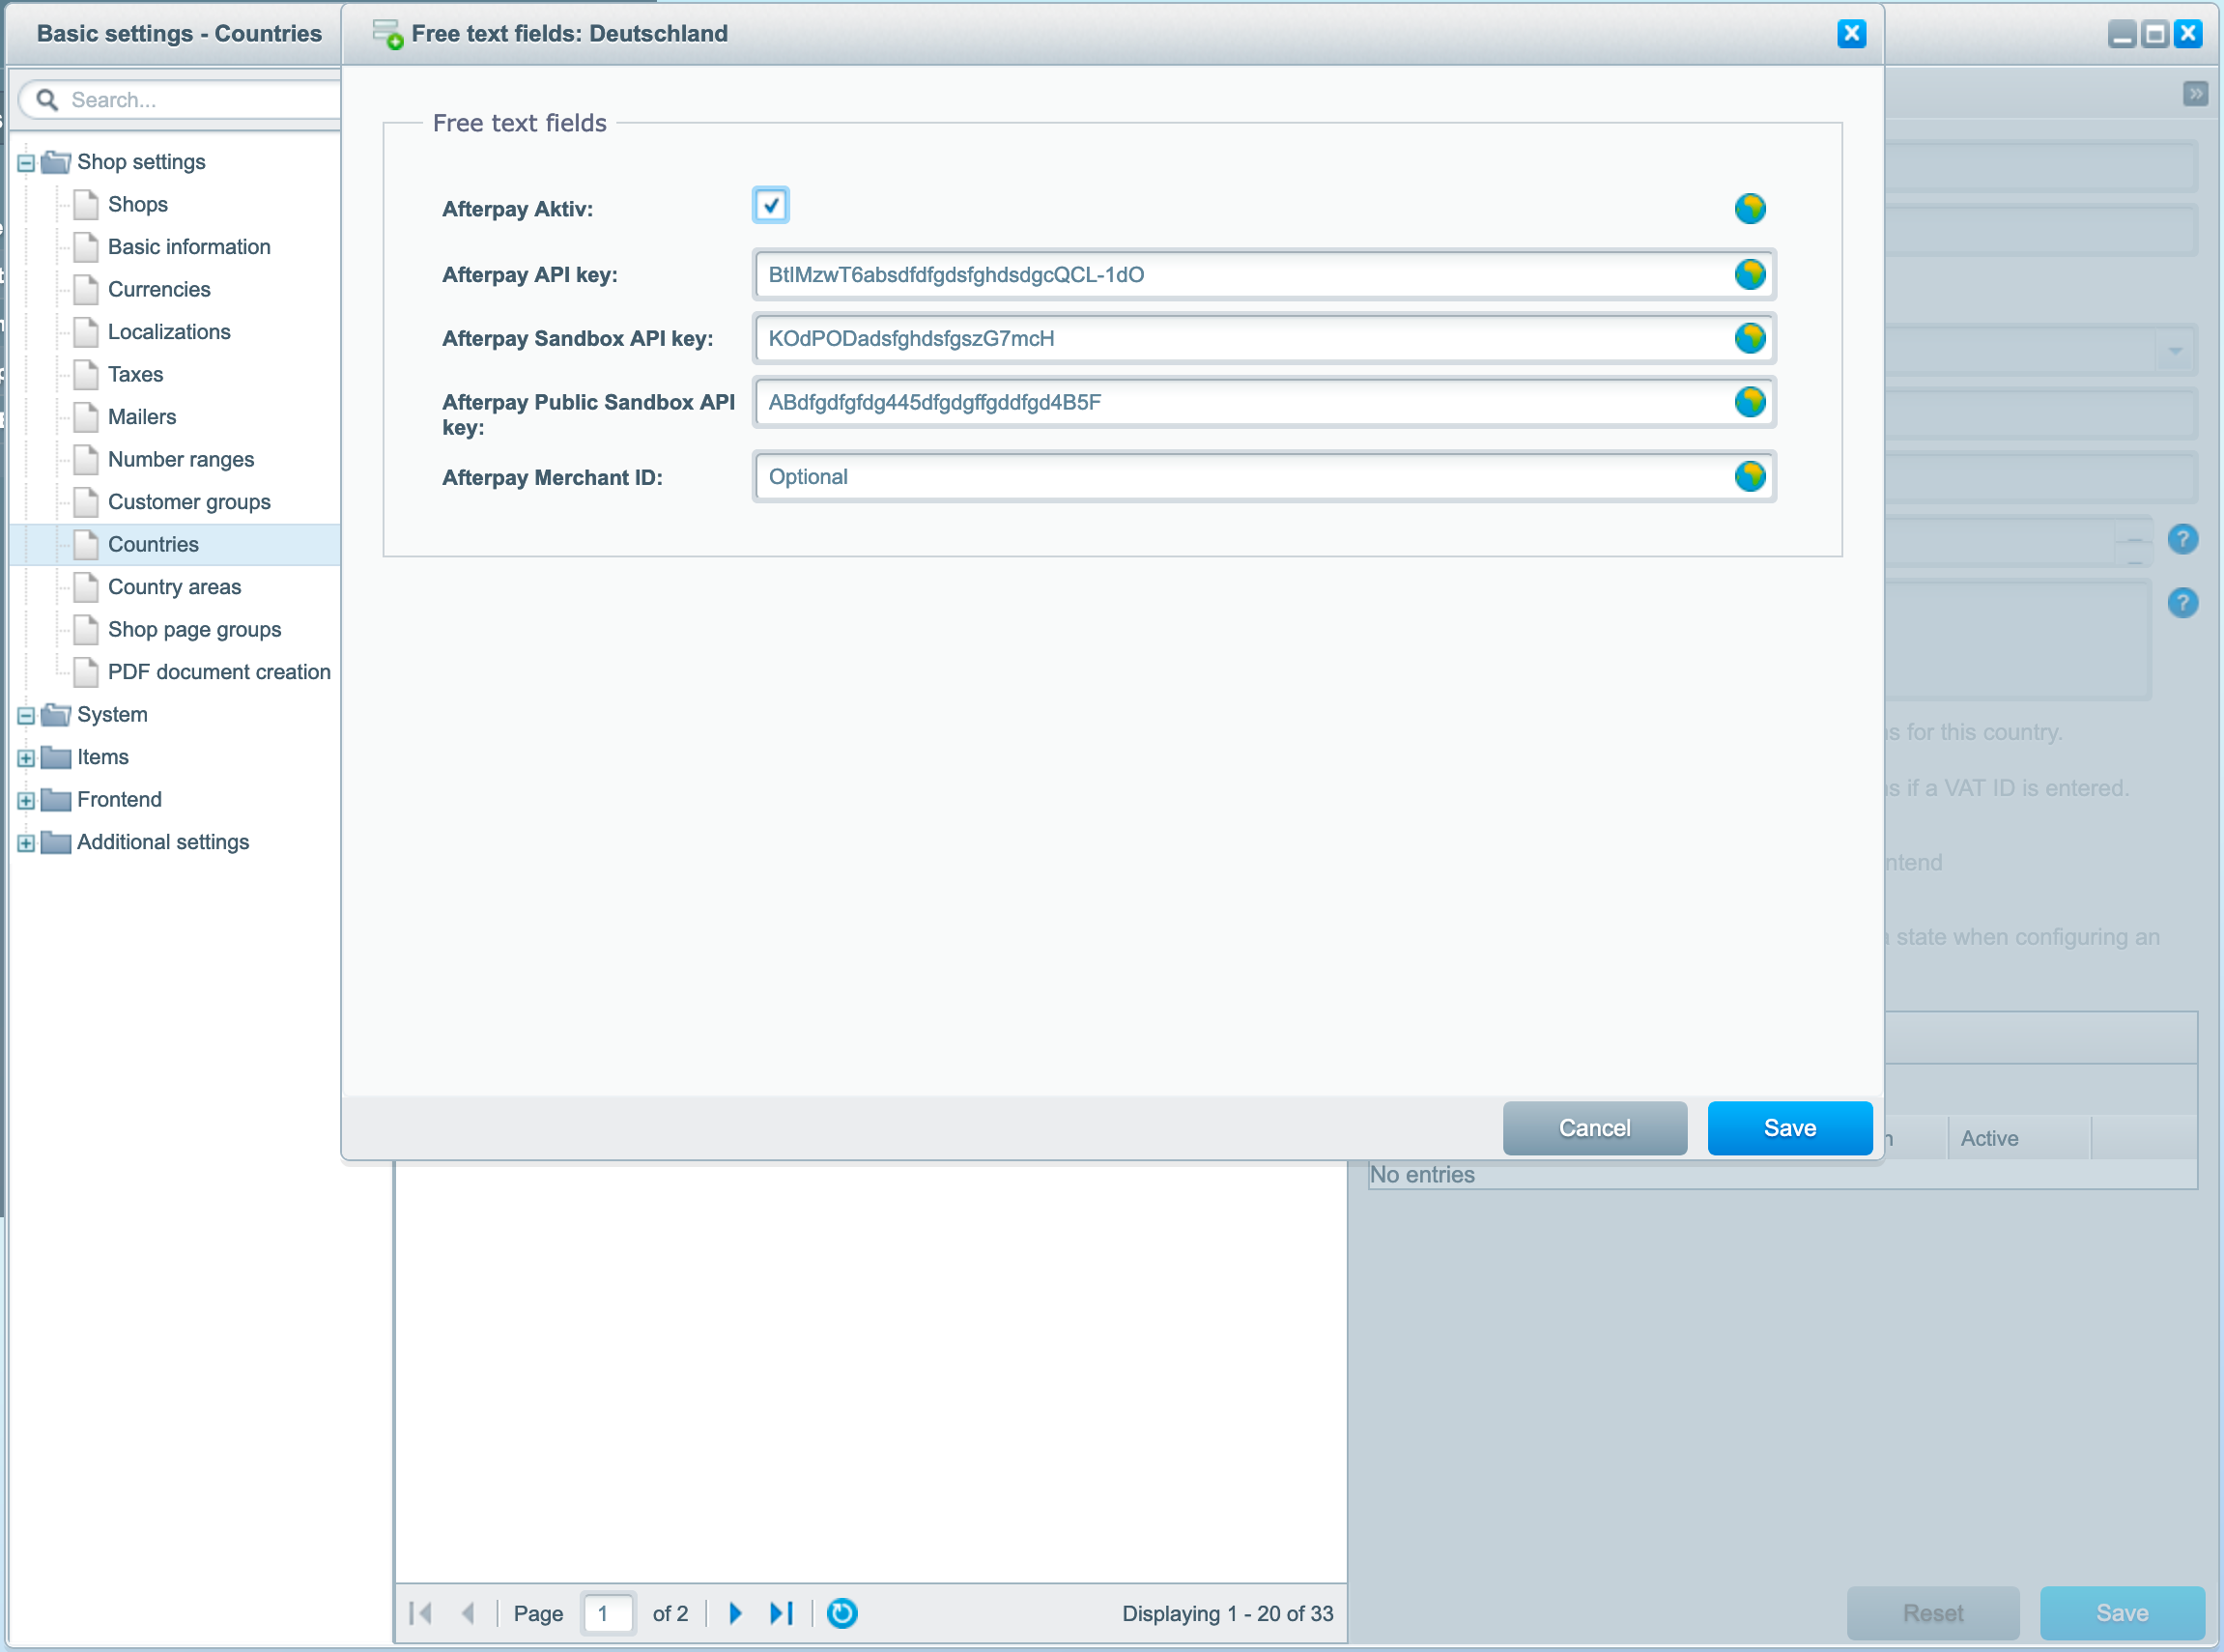Collapse the System folder
2224x1652 pixels.
tap(26, 716)
